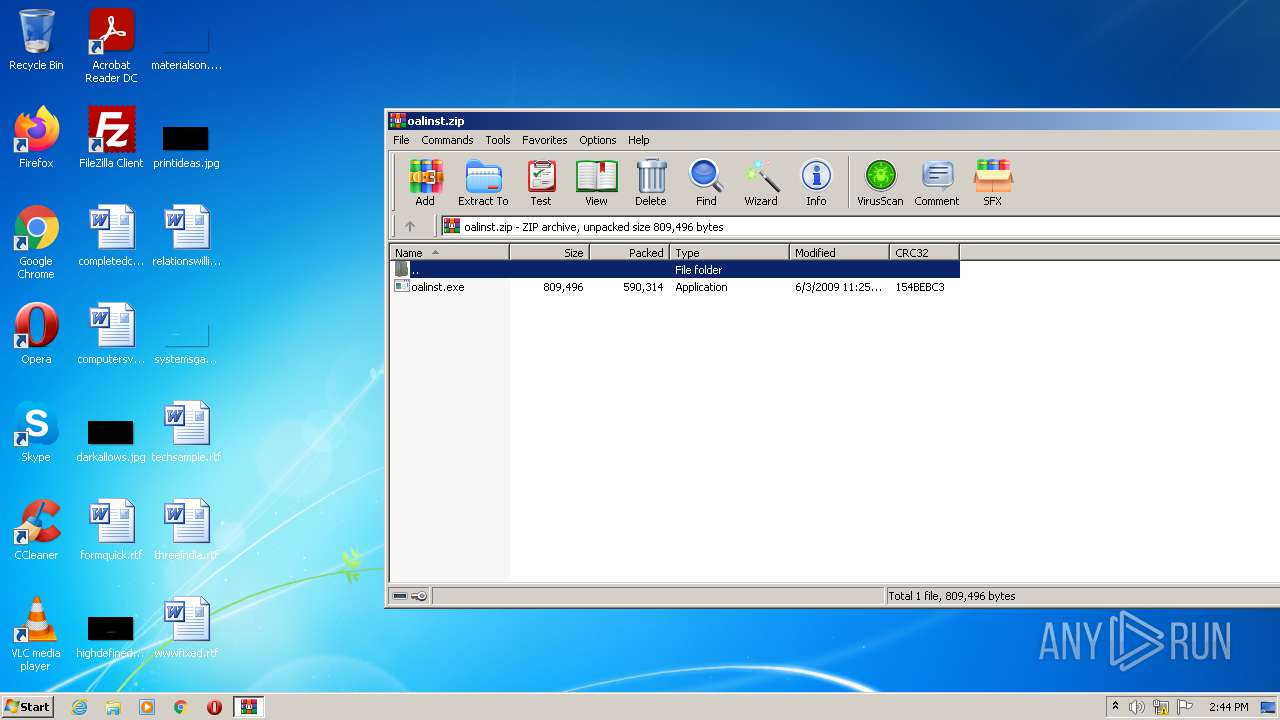Viewport: 1280px width, 720px height.
Task: Click the Delete trash can icon
Action: coord(651,183)
